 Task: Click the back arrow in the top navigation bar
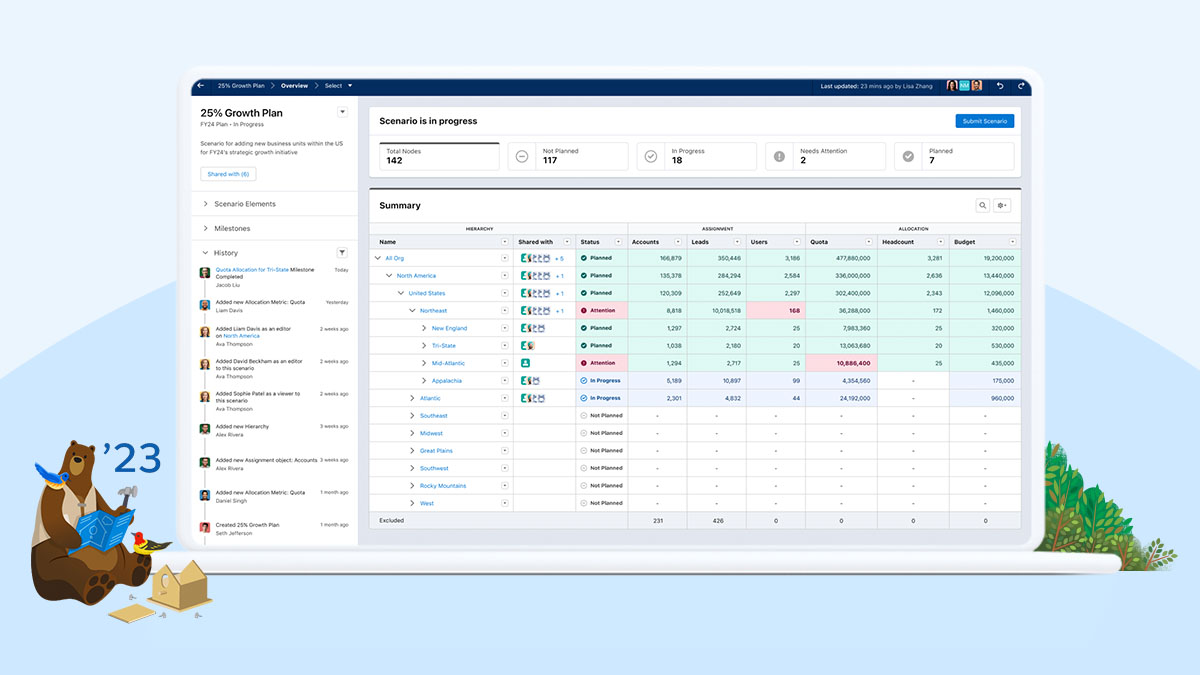click(x=200, y=86)
